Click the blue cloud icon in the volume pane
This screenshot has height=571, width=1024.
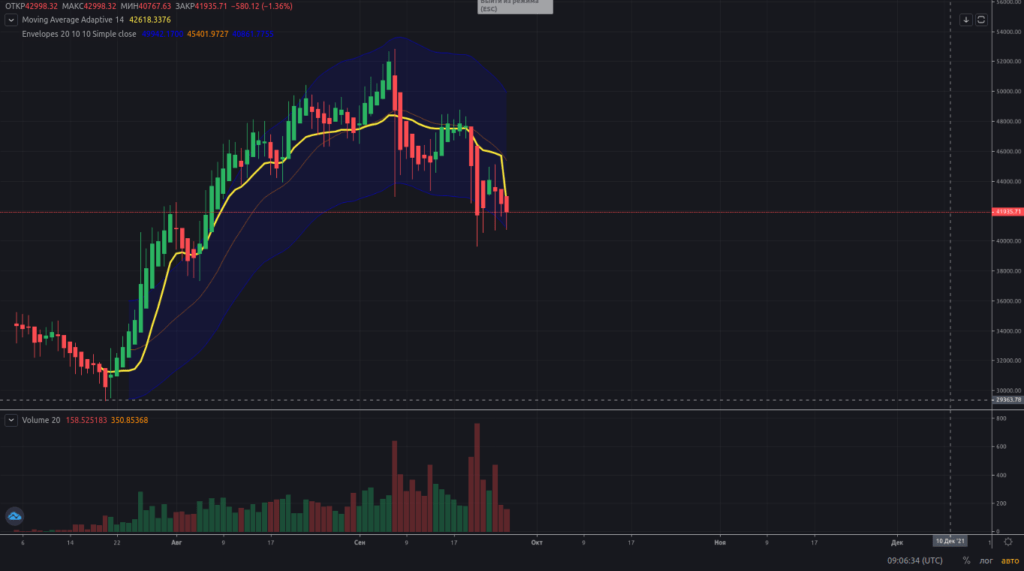[x=15, y=516]
